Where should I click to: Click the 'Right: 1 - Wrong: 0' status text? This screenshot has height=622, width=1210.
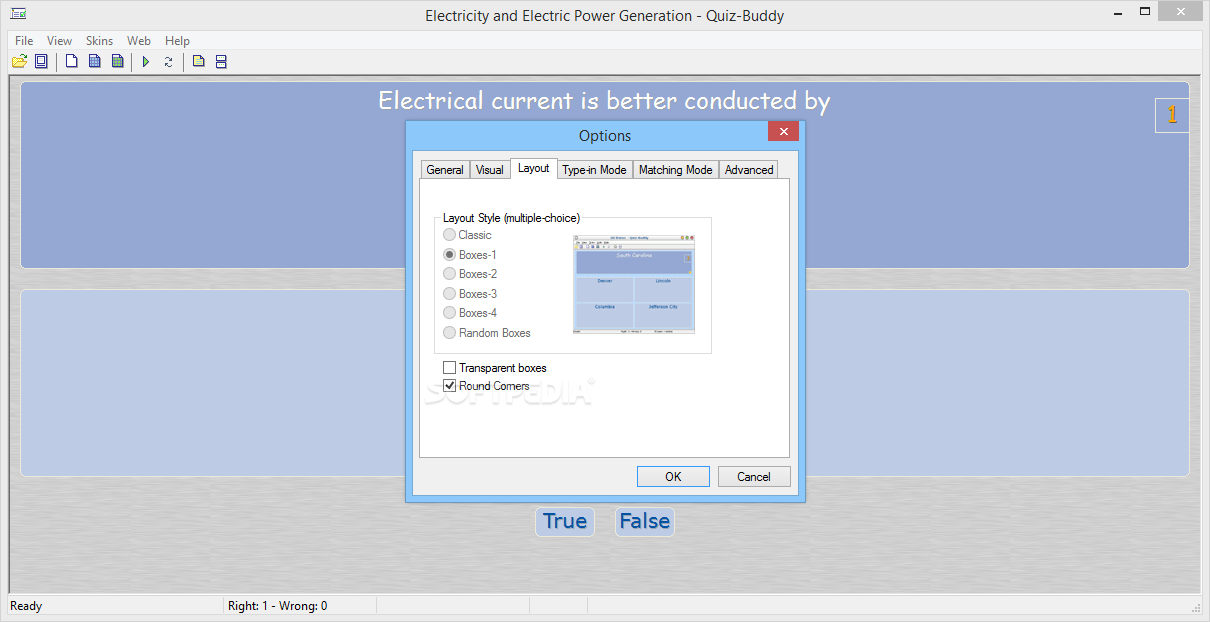pyautogui.click(x=277, y=606)
